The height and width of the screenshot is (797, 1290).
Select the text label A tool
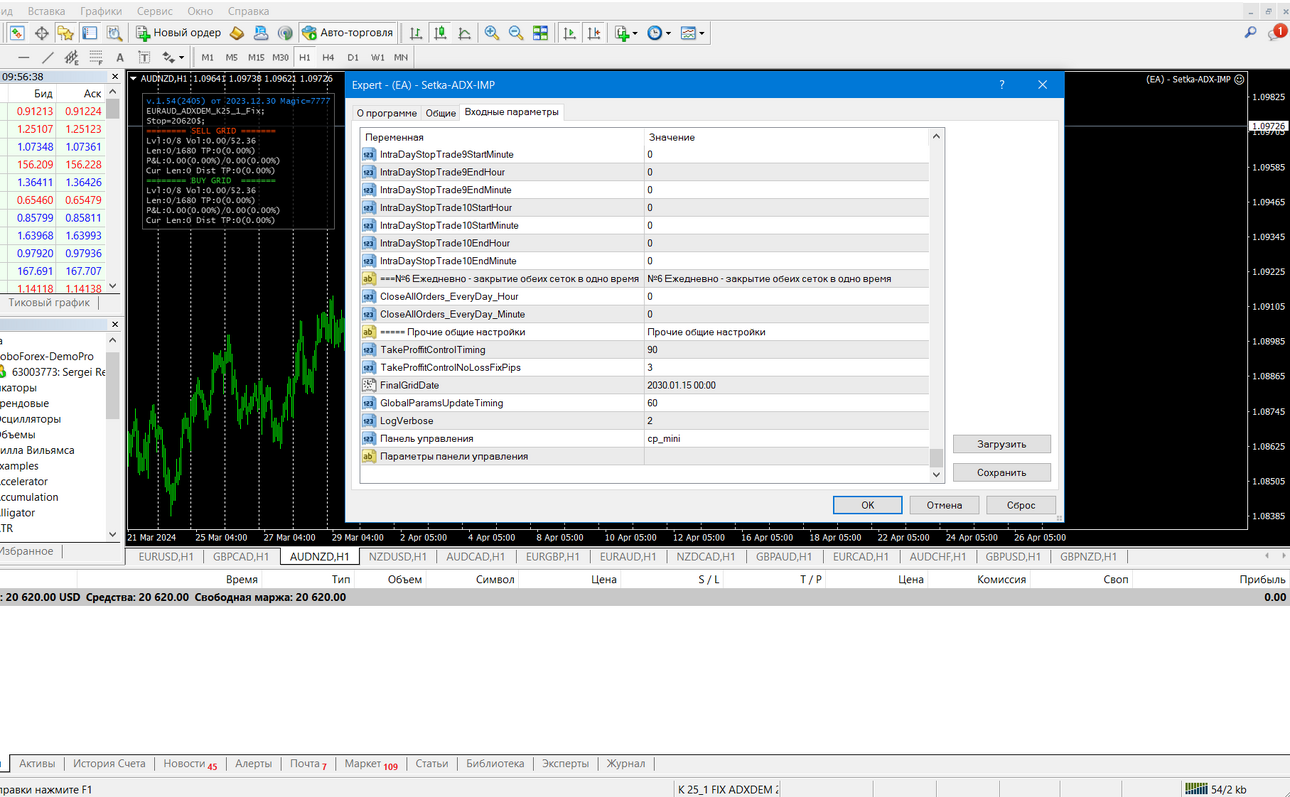(120, 57)
